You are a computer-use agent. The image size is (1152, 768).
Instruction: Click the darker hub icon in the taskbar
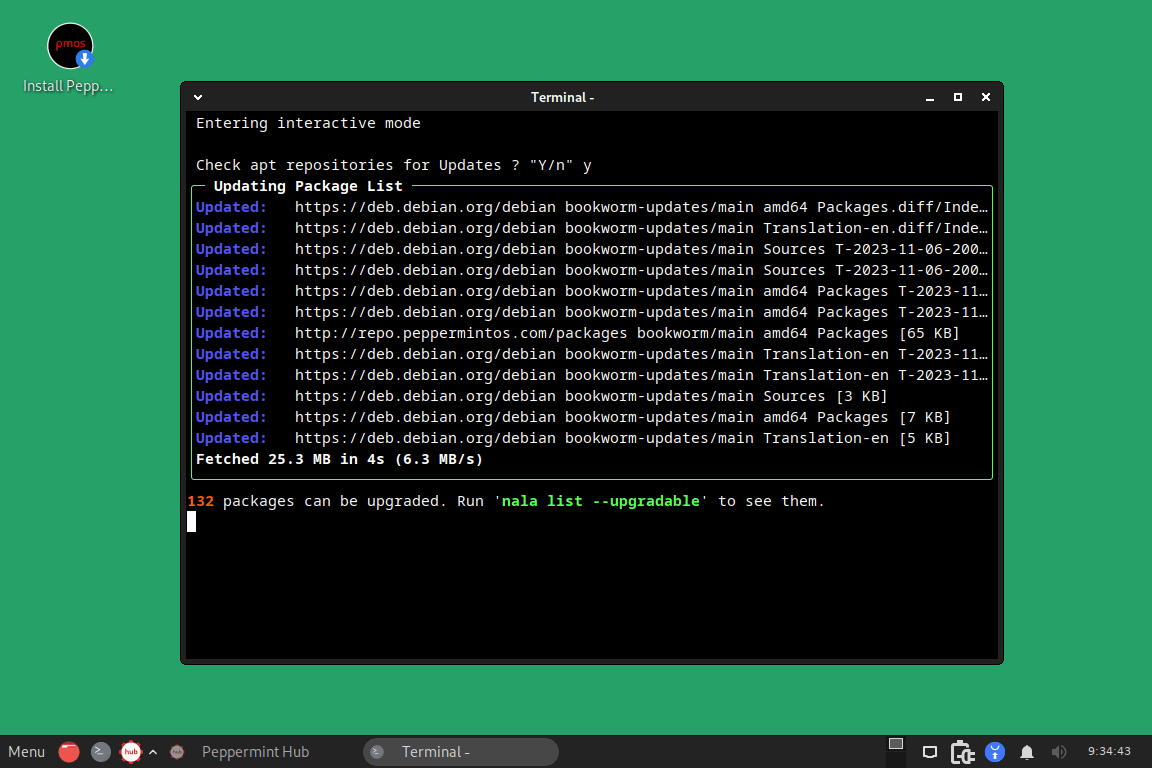pos(177,751)
